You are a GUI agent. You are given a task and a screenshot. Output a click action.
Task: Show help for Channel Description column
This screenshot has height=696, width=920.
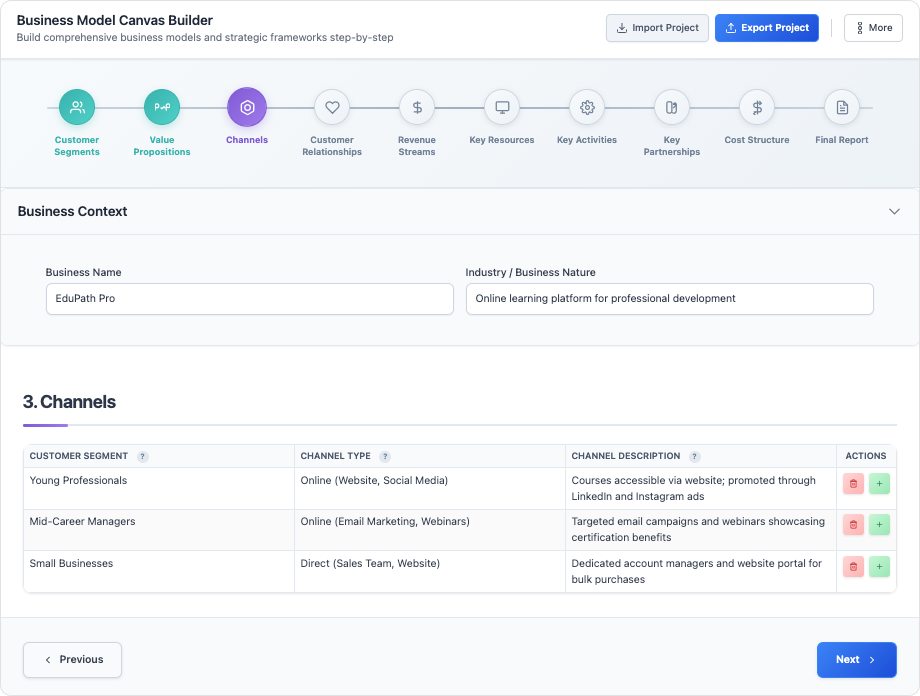[x=694, y=457]
